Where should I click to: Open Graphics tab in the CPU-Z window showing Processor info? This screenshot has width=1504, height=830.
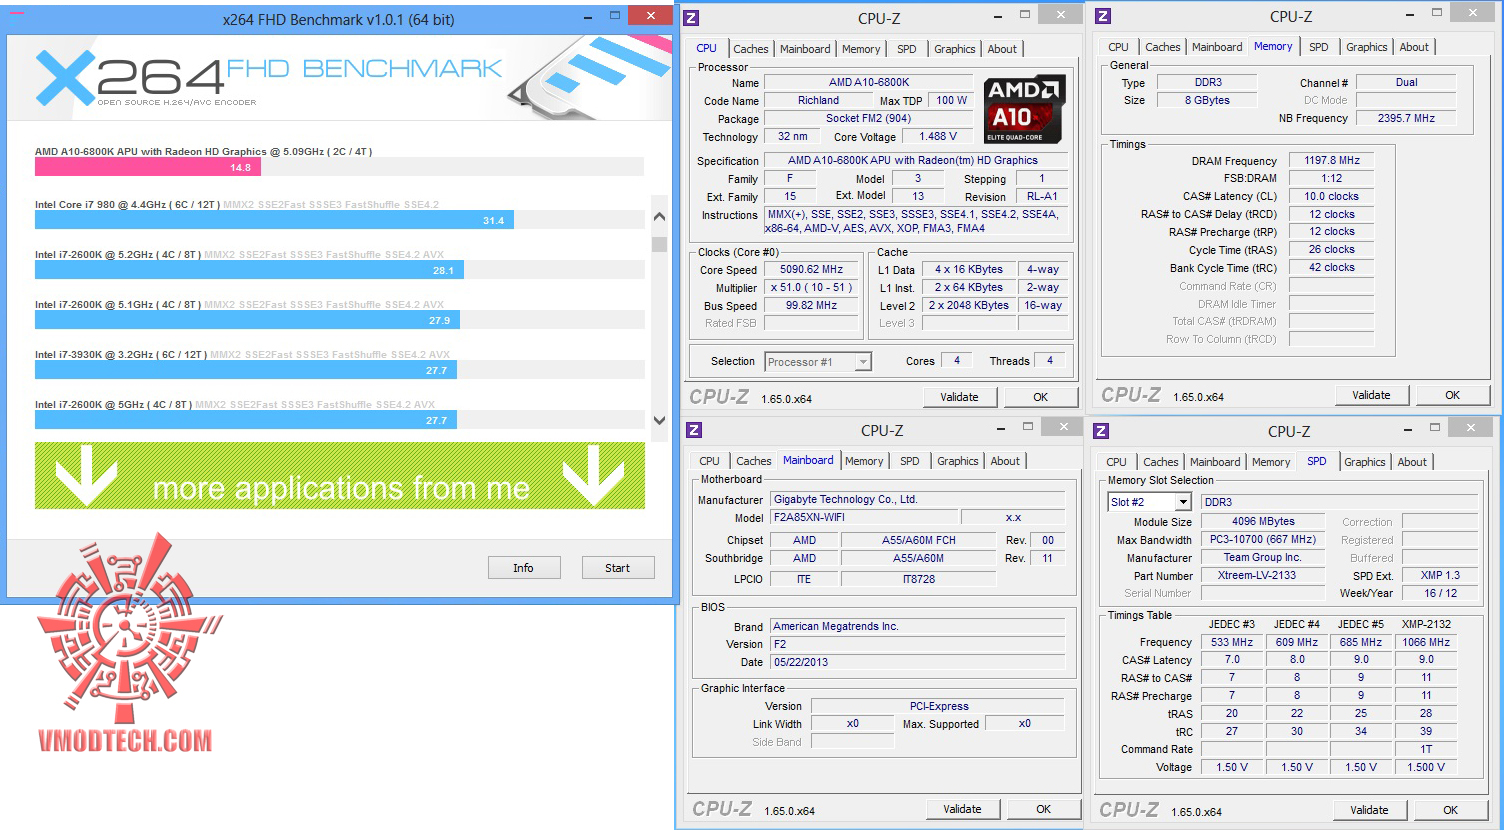click(x=954, y=49)
